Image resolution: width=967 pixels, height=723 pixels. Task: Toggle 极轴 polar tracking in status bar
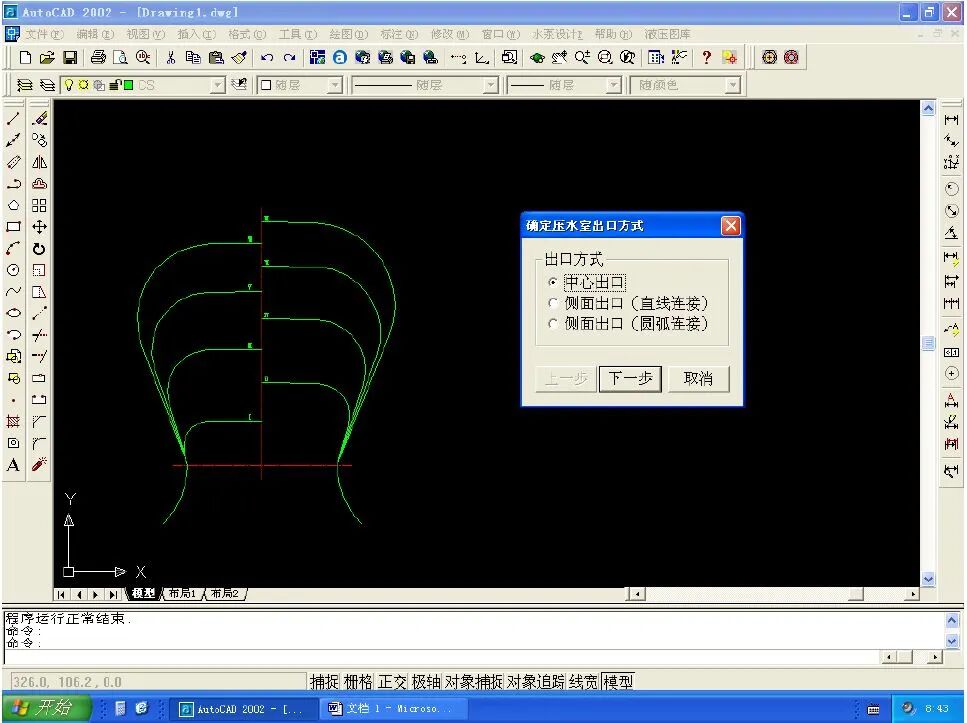[426, 682]
